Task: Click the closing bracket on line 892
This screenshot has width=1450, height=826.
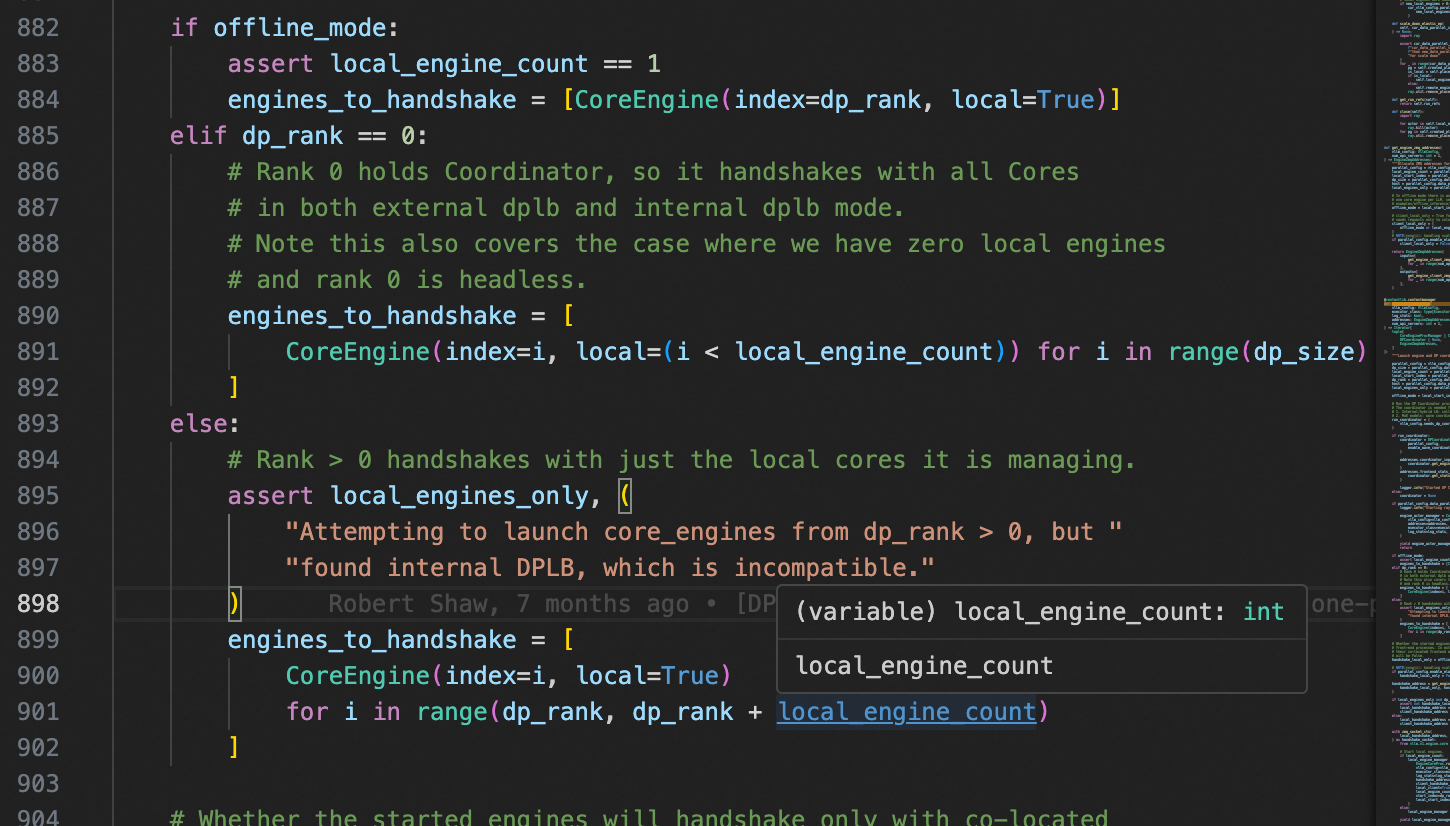Action: click(234, 387)
